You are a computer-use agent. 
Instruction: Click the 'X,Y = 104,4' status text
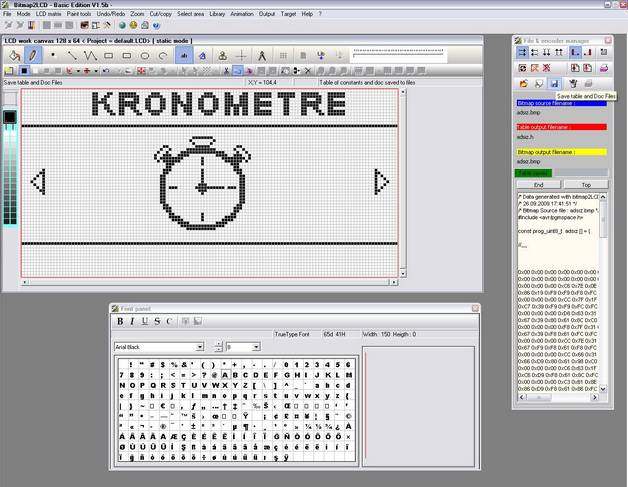pyautogui.click(x=262, y=83)
